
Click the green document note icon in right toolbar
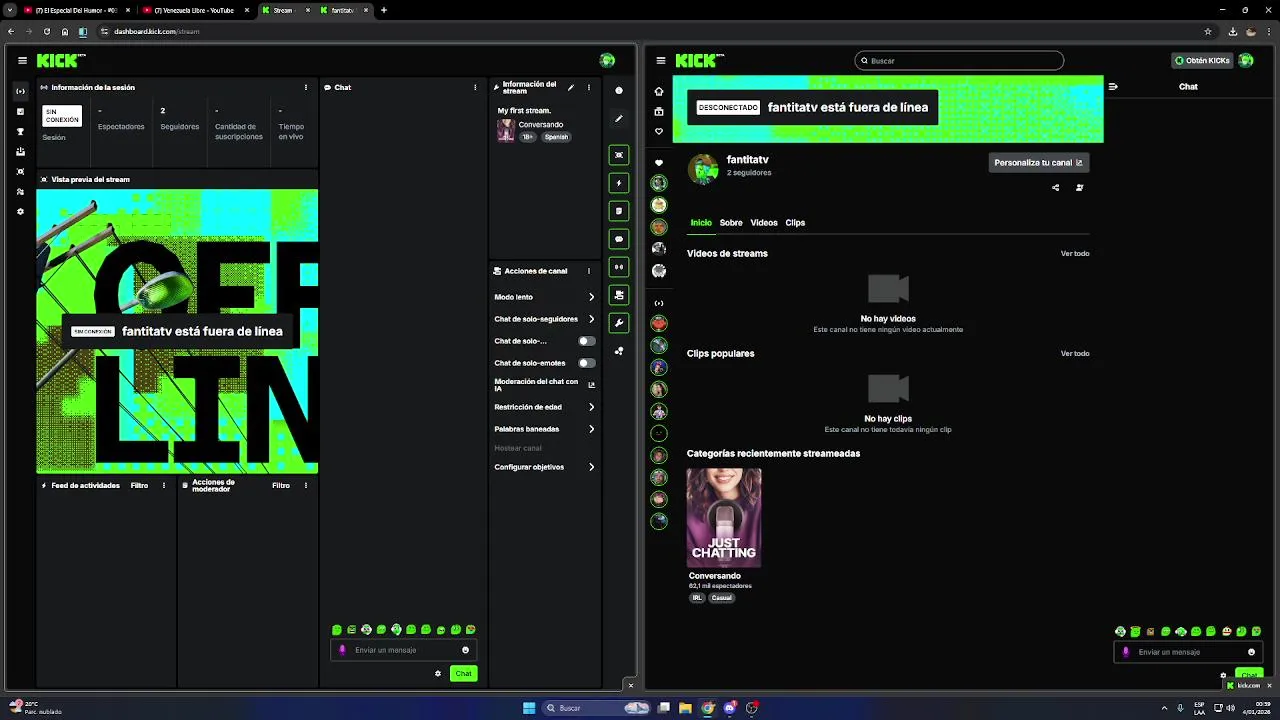coord(619,211)
